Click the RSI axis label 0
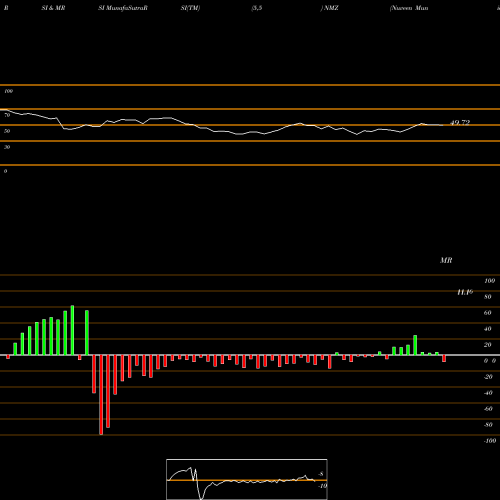500x500 pixels. (x=5, y=171)
